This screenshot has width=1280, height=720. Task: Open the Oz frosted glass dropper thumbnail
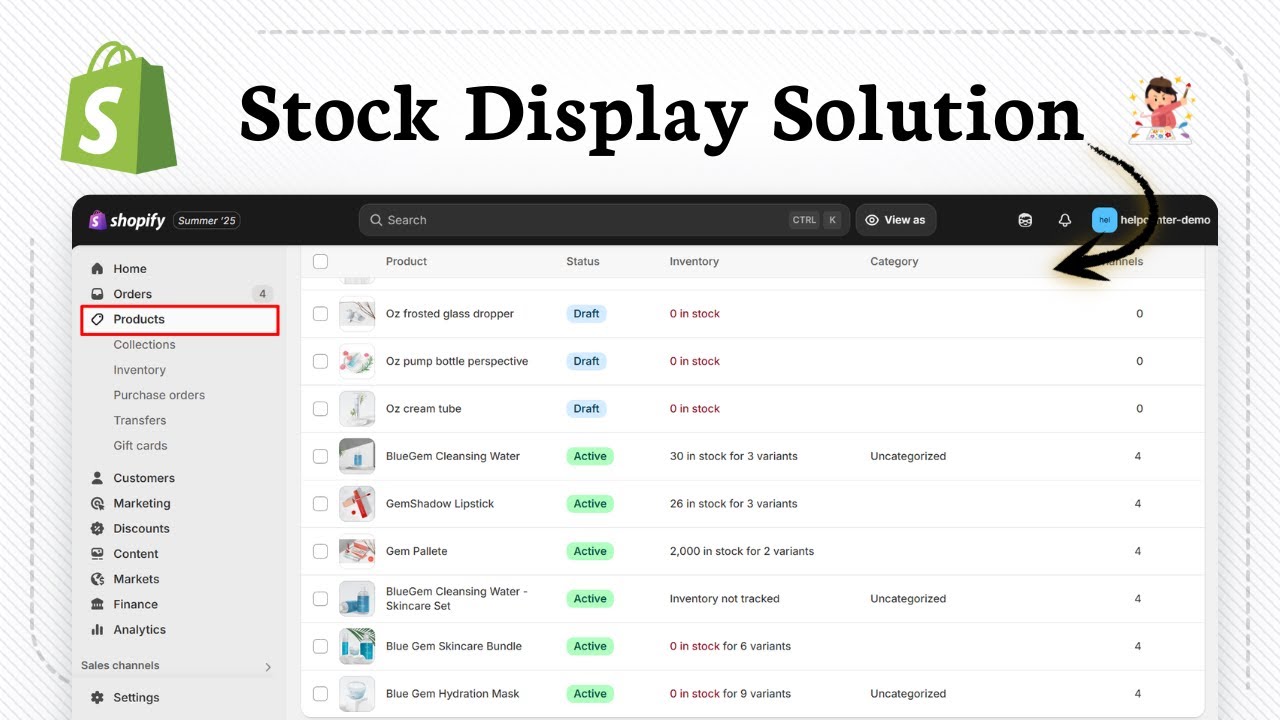[357, 314]
